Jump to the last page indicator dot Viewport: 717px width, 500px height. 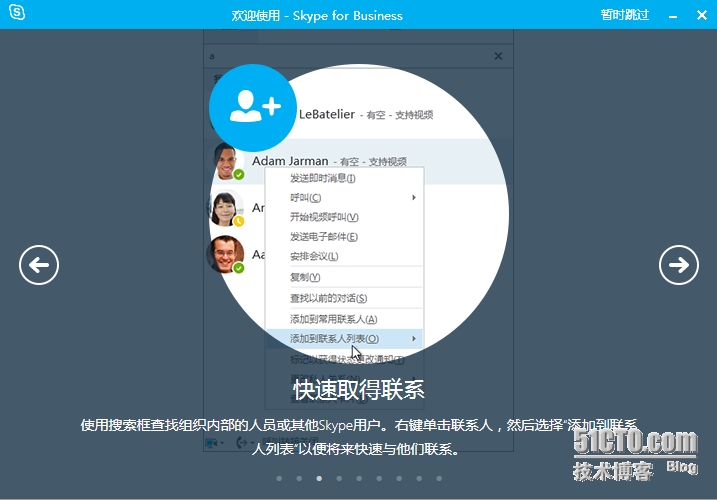click(439, 478)
